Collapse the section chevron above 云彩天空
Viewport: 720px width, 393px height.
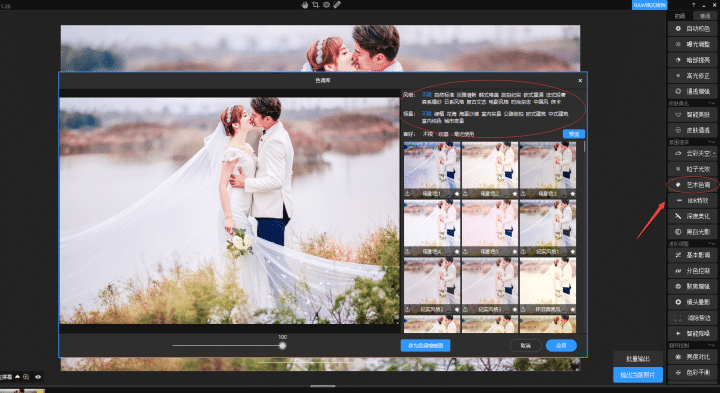click(712, 142)
